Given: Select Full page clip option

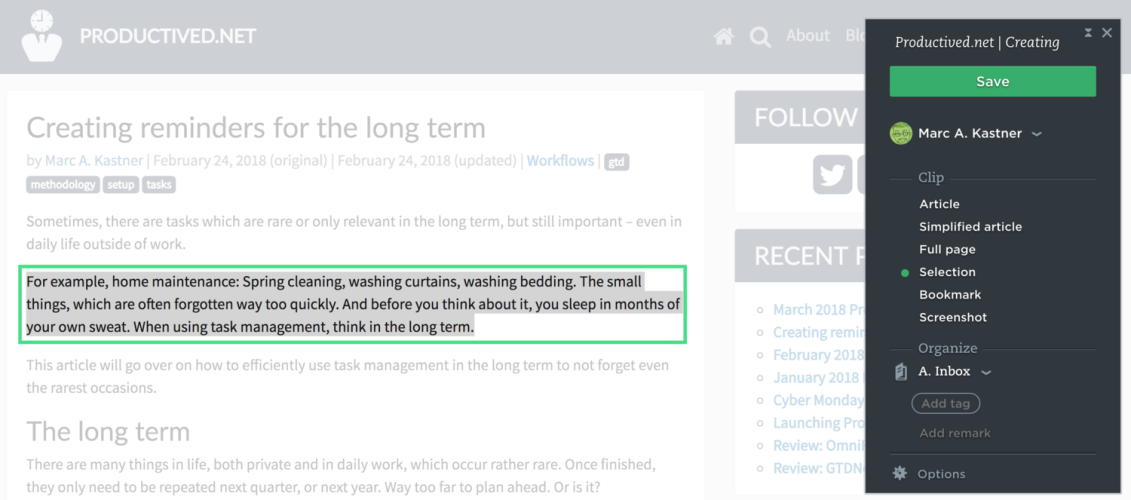Looking at the screenshot, I should [x=947, y=250].
